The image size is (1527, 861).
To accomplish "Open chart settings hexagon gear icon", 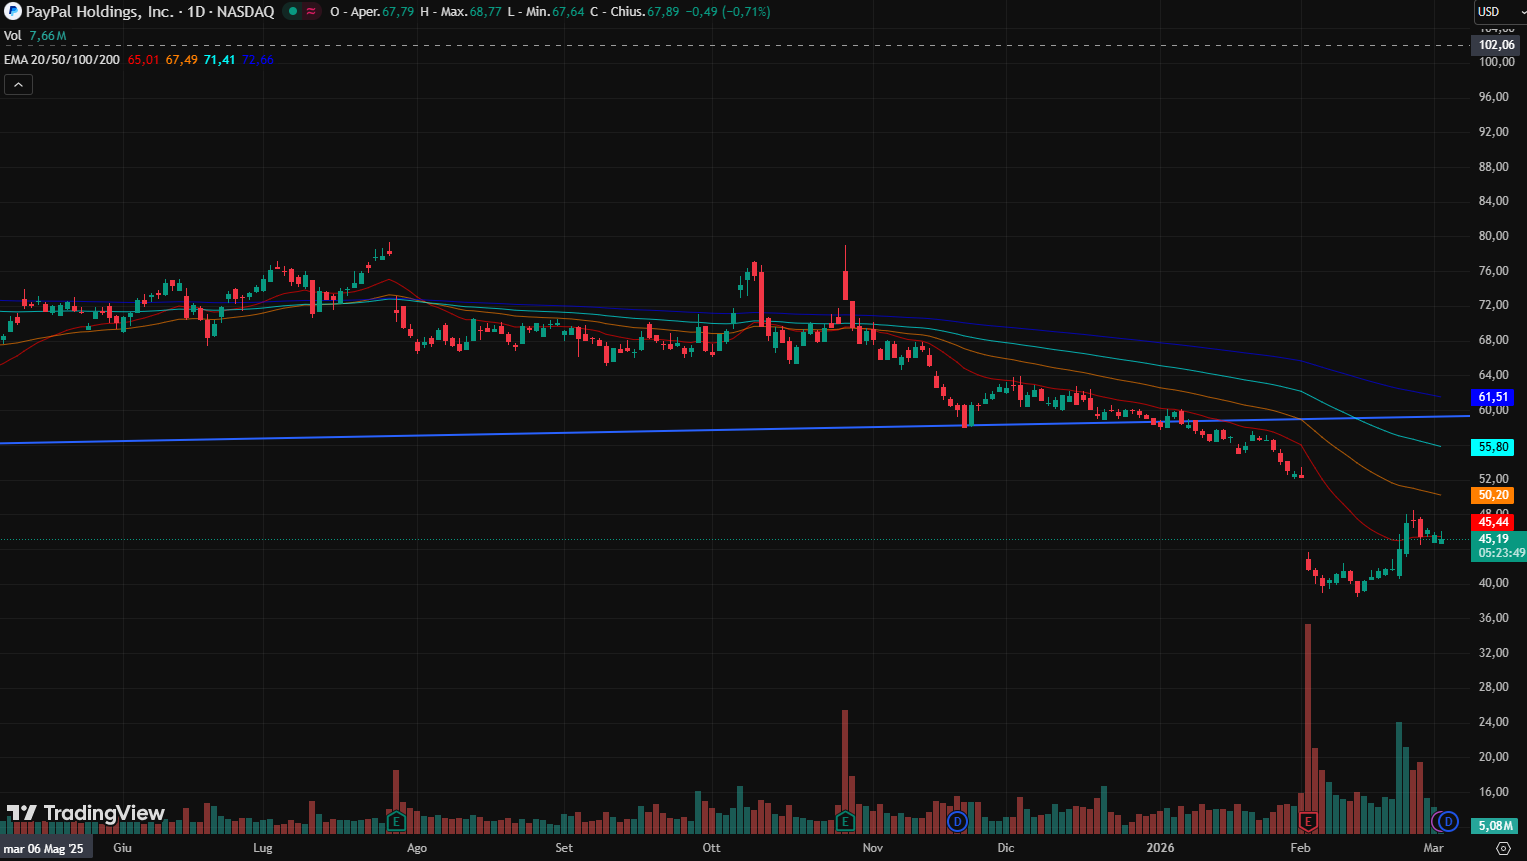I will [1503, 848].
